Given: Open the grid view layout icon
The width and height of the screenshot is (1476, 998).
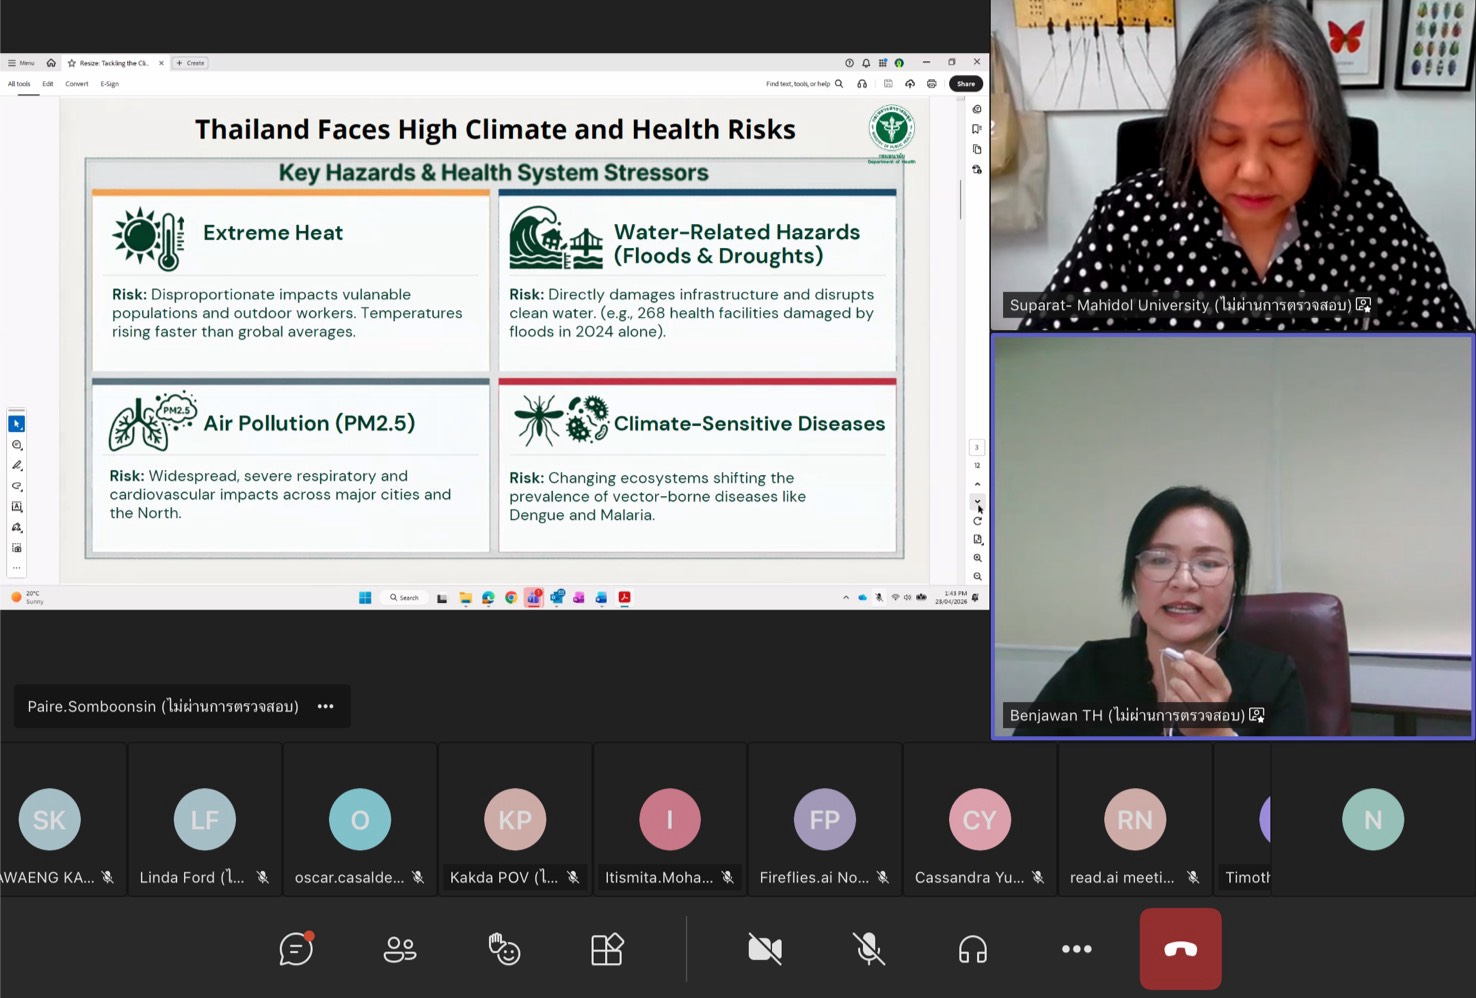Looking at the screenshot, I should [x=607, y=949].
